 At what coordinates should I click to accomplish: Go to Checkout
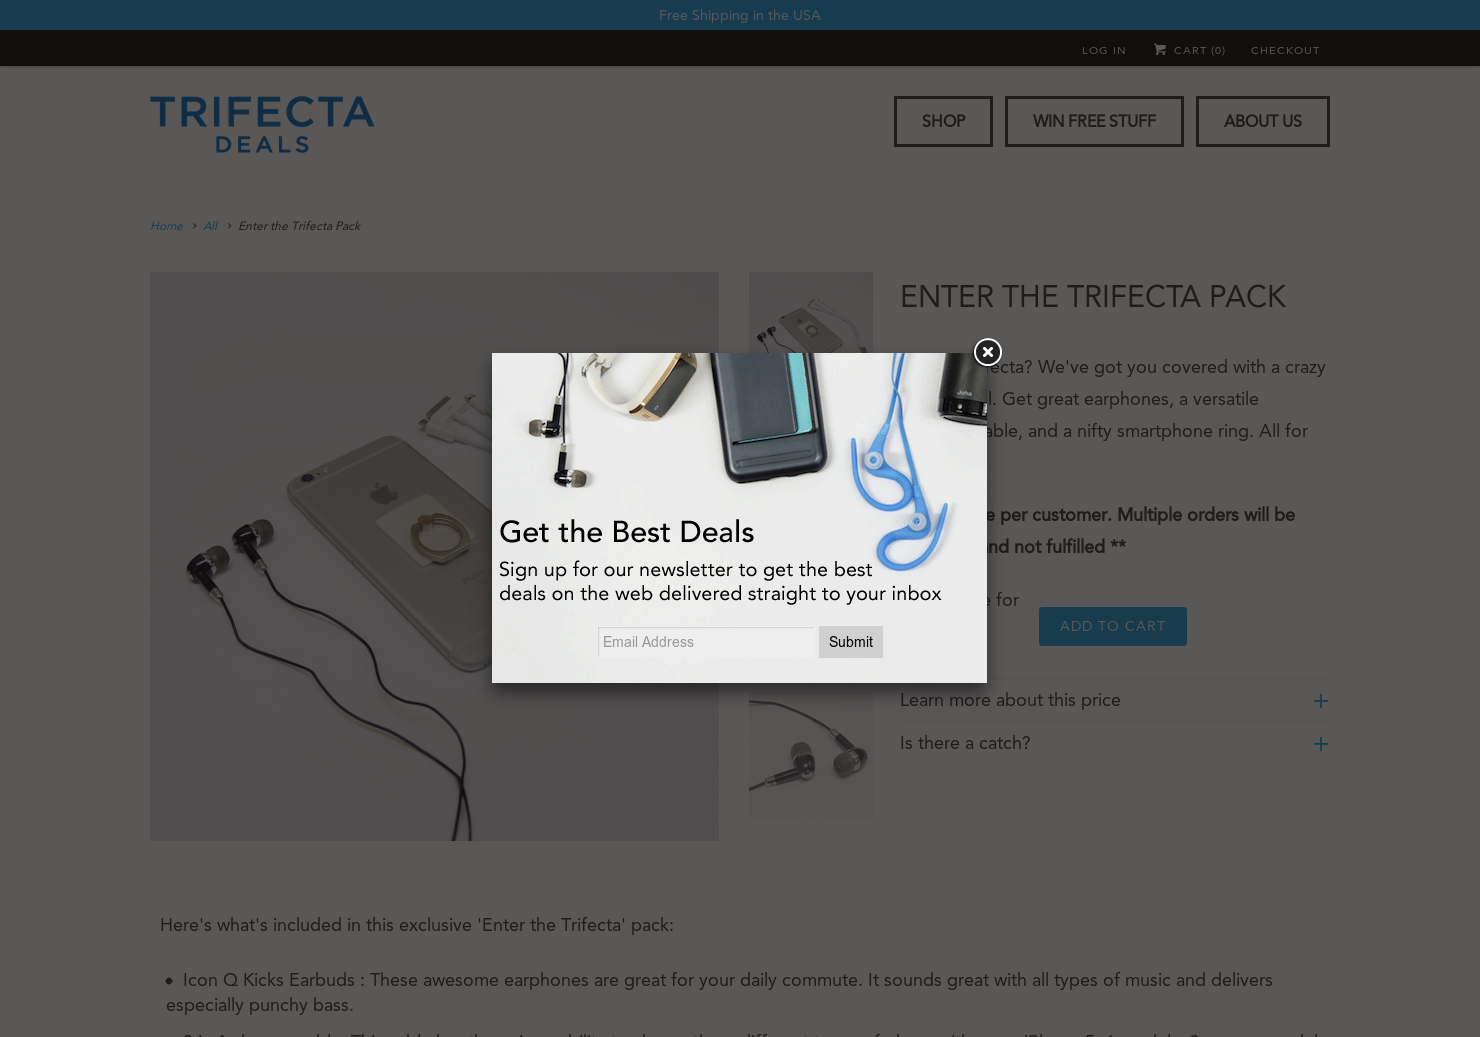click(1285, 50)
